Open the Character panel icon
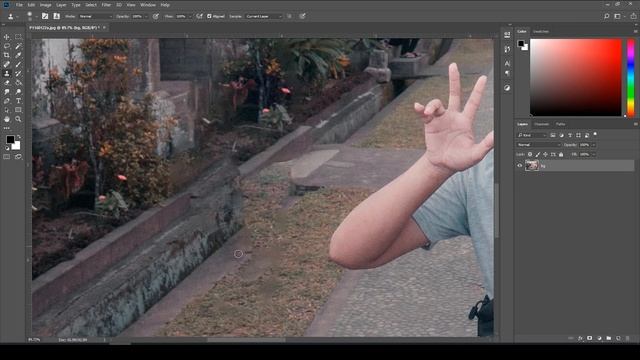Image resolution: width=640 pixels, height=360 pixels. (x=507, y=64)
